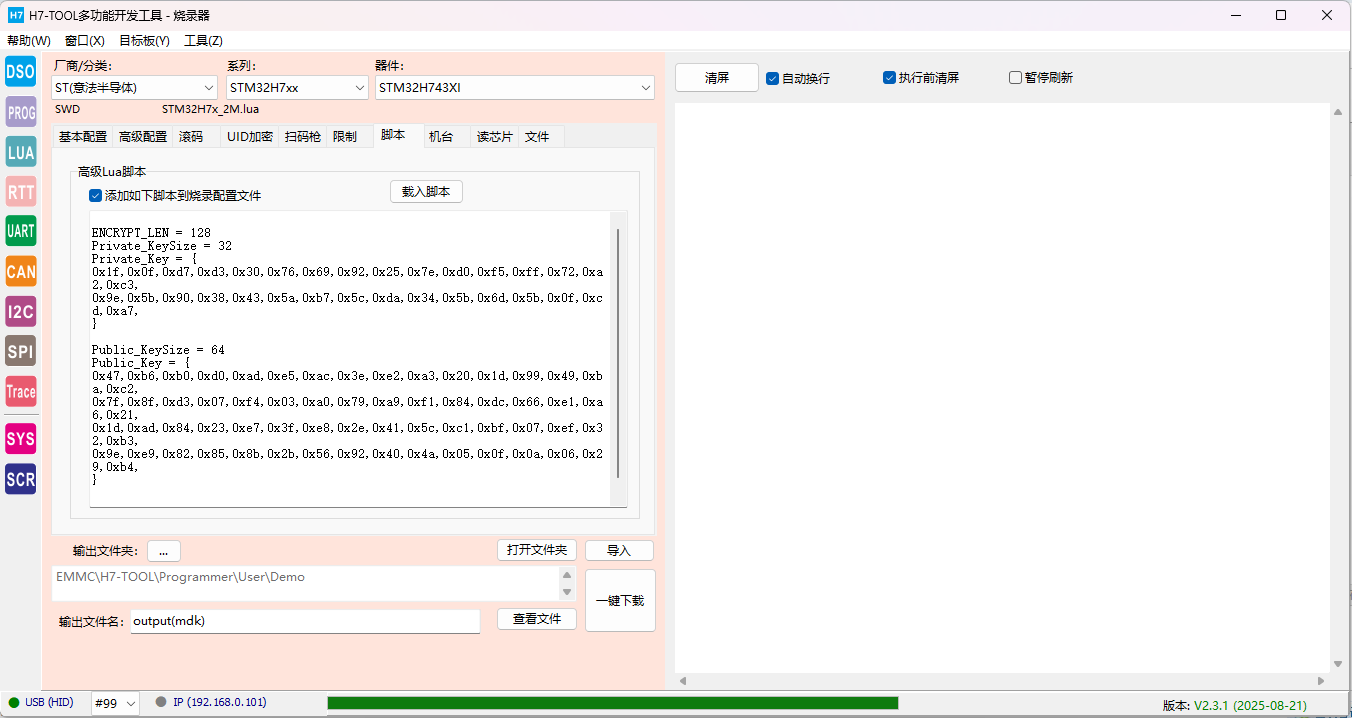Open the DSO oscilloscope sidebar icon

click(x=20, y=72)
